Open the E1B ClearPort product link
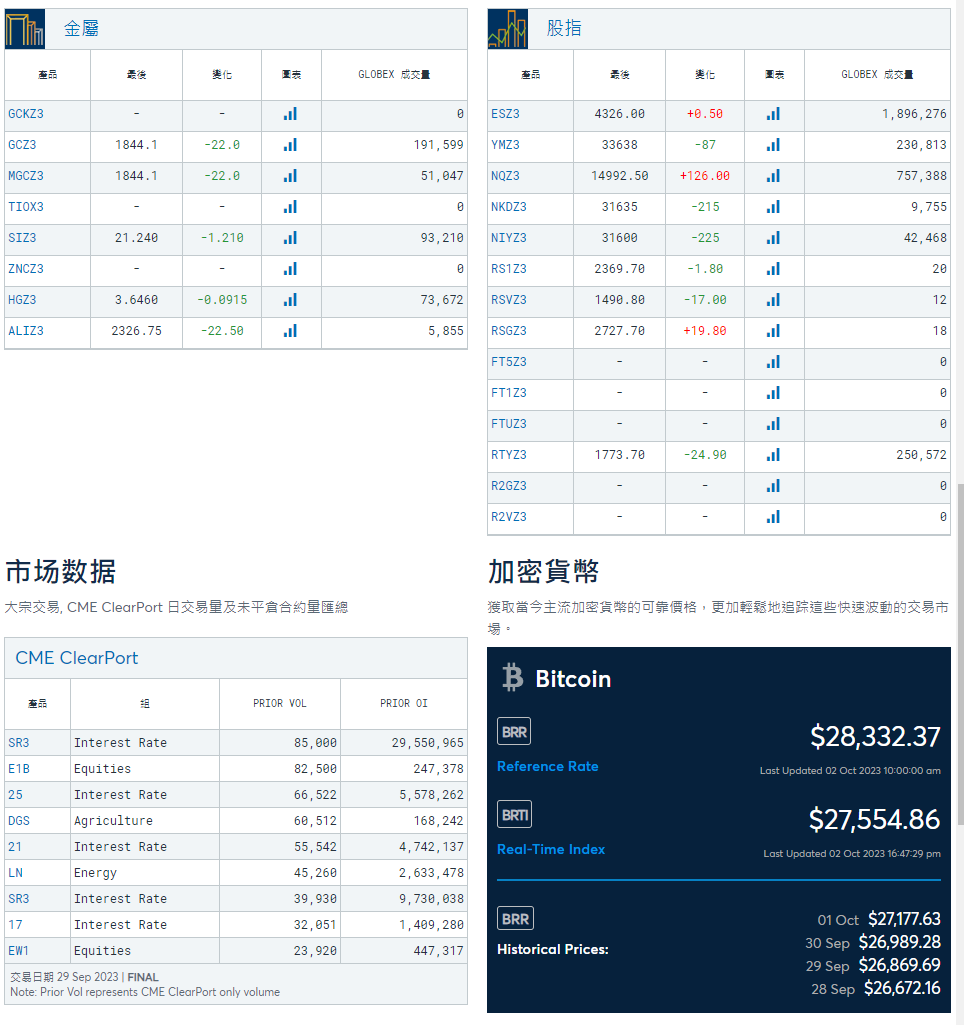Screen dimensions: 964x1025 [x=19, y=769]
